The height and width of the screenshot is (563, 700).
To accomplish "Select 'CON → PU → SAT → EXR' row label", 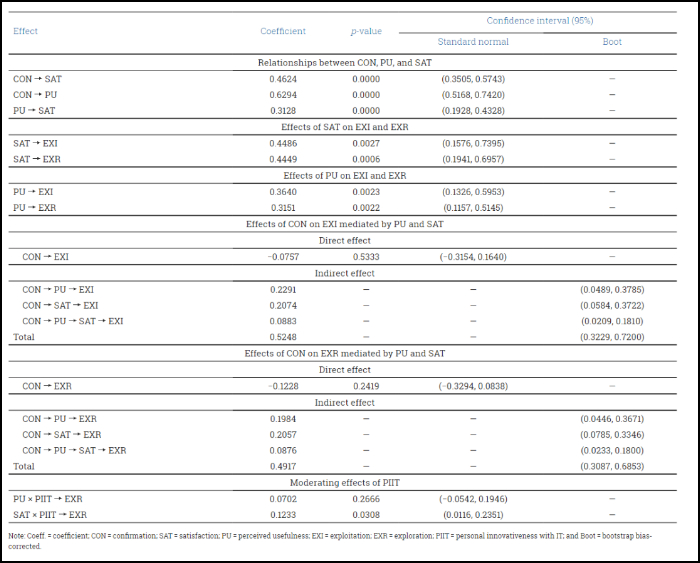I will tap(74, 451).
